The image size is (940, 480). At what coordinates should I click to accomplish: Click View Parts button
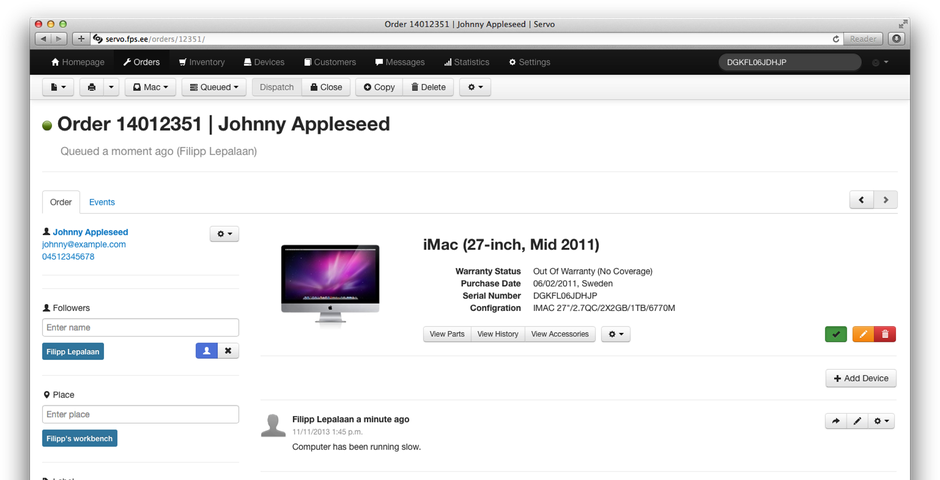447,334
